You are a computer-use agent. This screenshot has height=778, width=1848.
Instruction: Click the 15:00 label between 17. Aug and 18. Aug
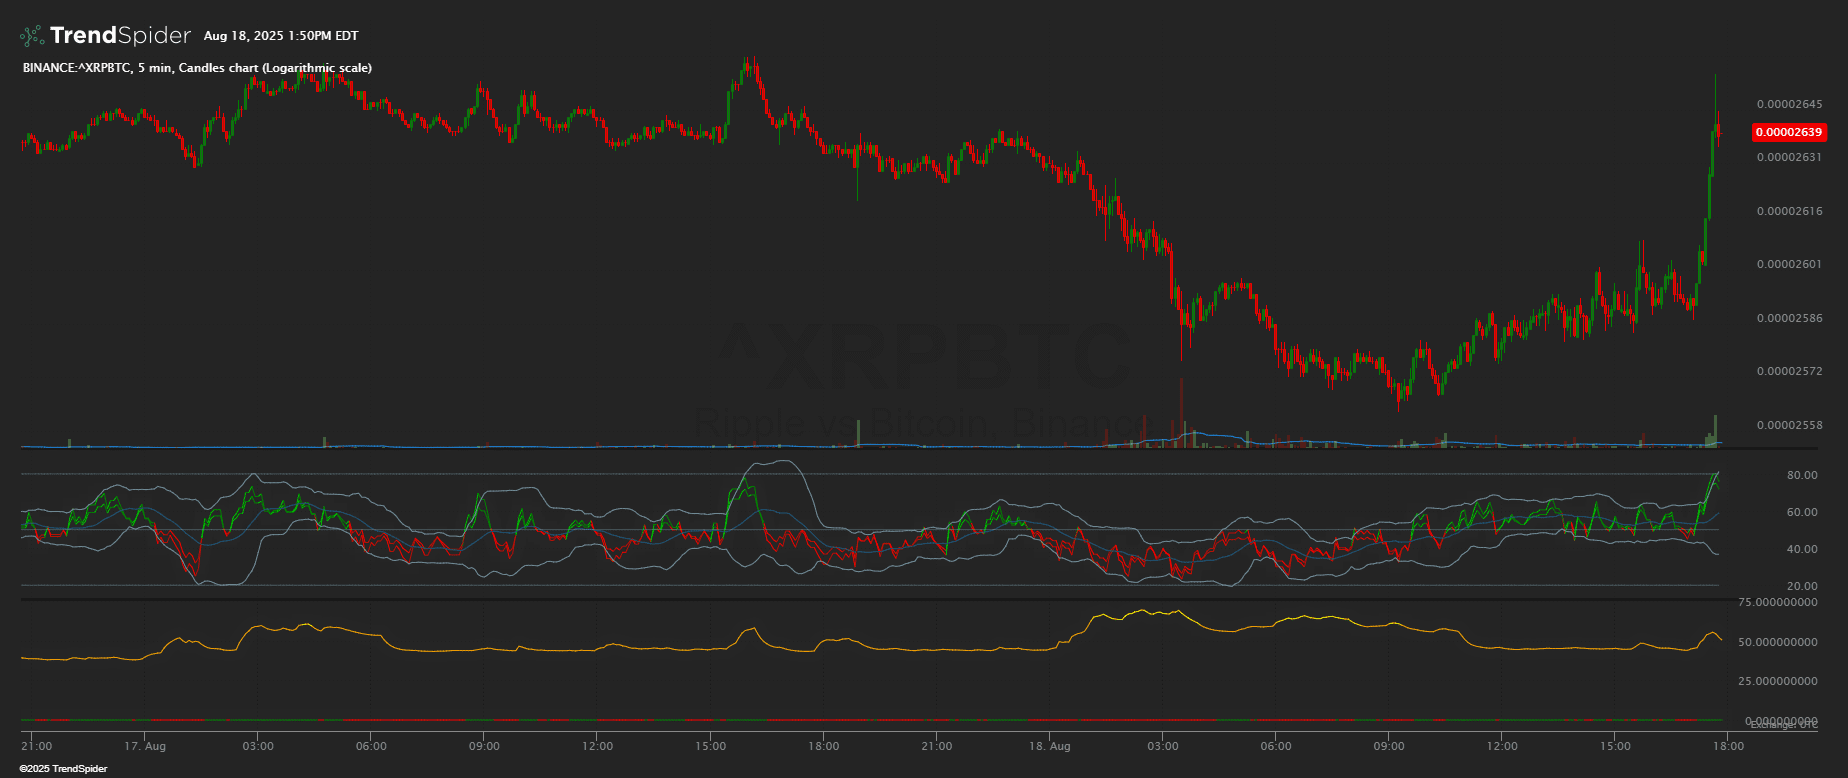click(x=710, y=746)
